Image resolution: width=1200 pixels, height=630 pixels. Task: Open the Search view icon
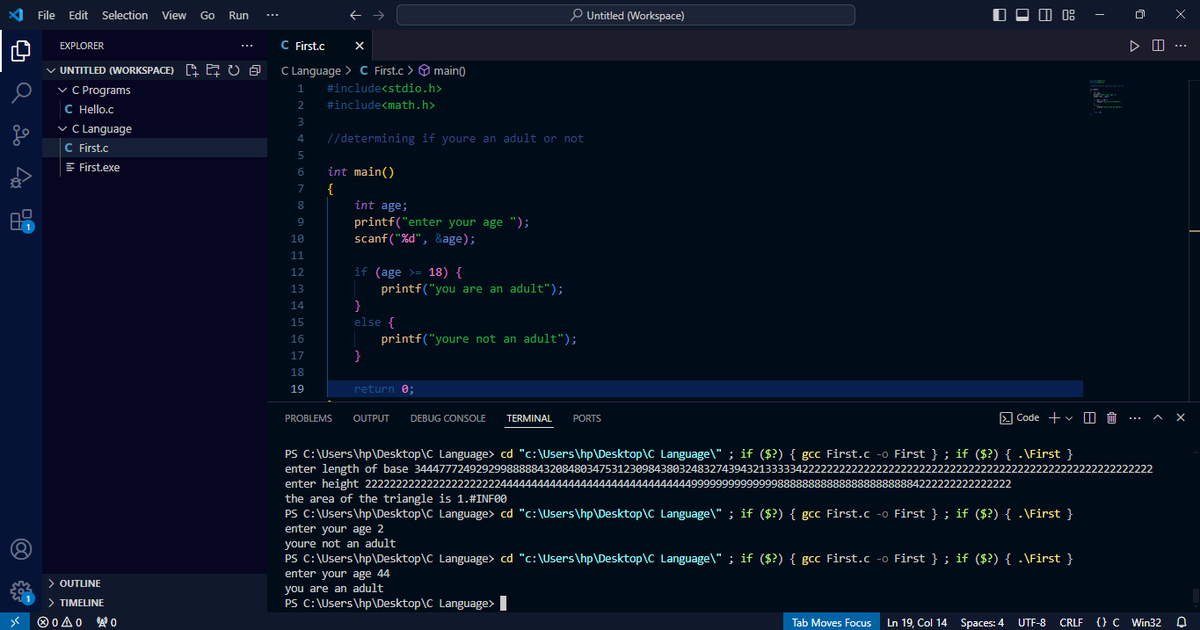(x=21, y=93)
